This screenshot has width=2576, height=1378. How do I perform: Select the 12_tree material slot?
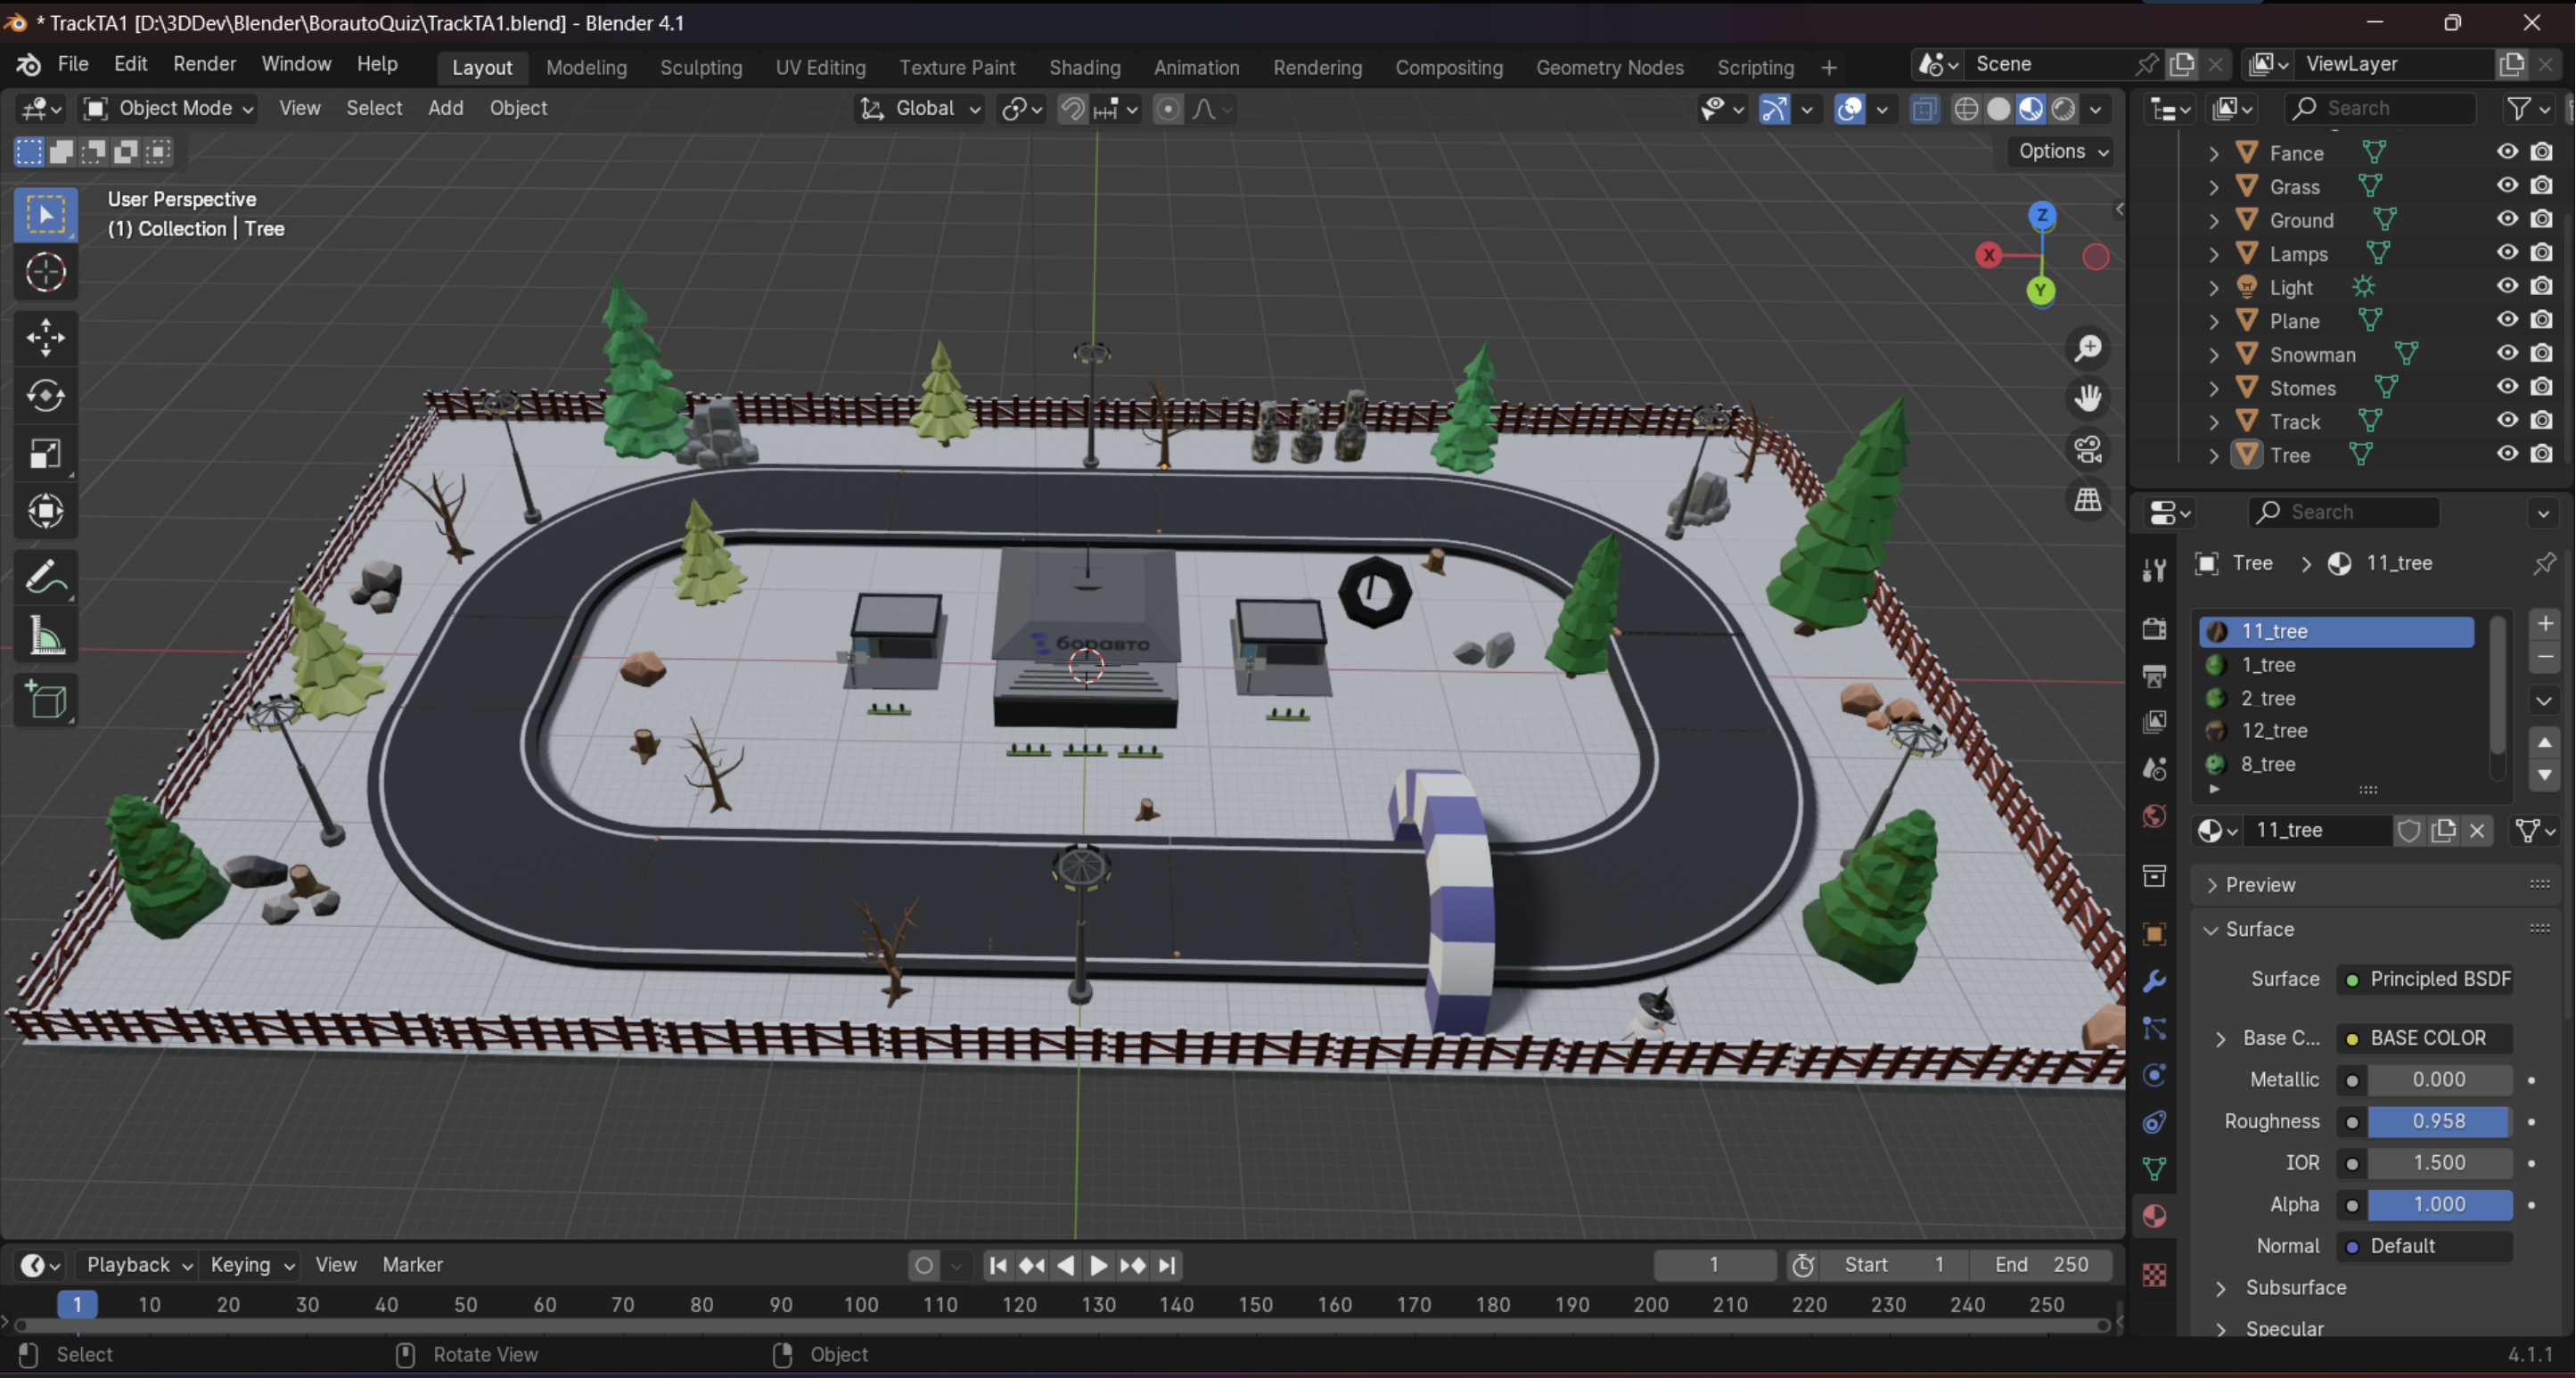coord(2273,731)
